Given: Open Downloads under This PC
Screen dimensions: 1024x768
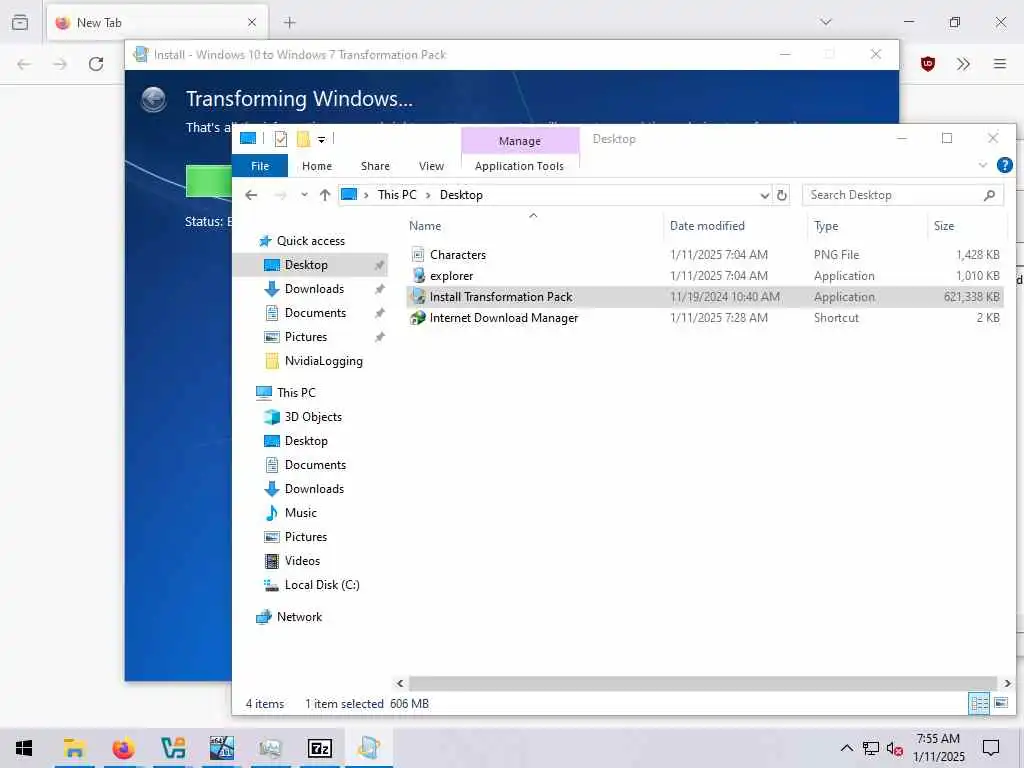Looking at the screenshot, I should [314, 489].
